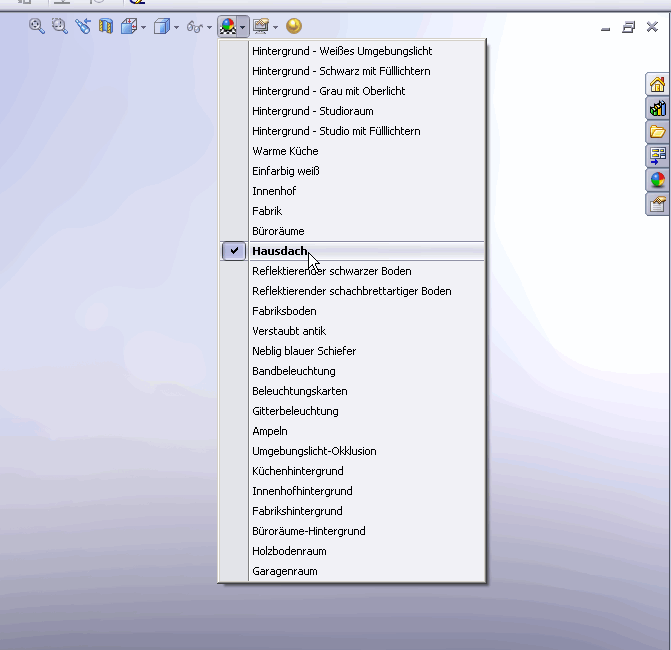Select Büroräume-Hintergrund scene
This screenshot has height=650, width=671.
pyautogui.click(x=352, y=531)
